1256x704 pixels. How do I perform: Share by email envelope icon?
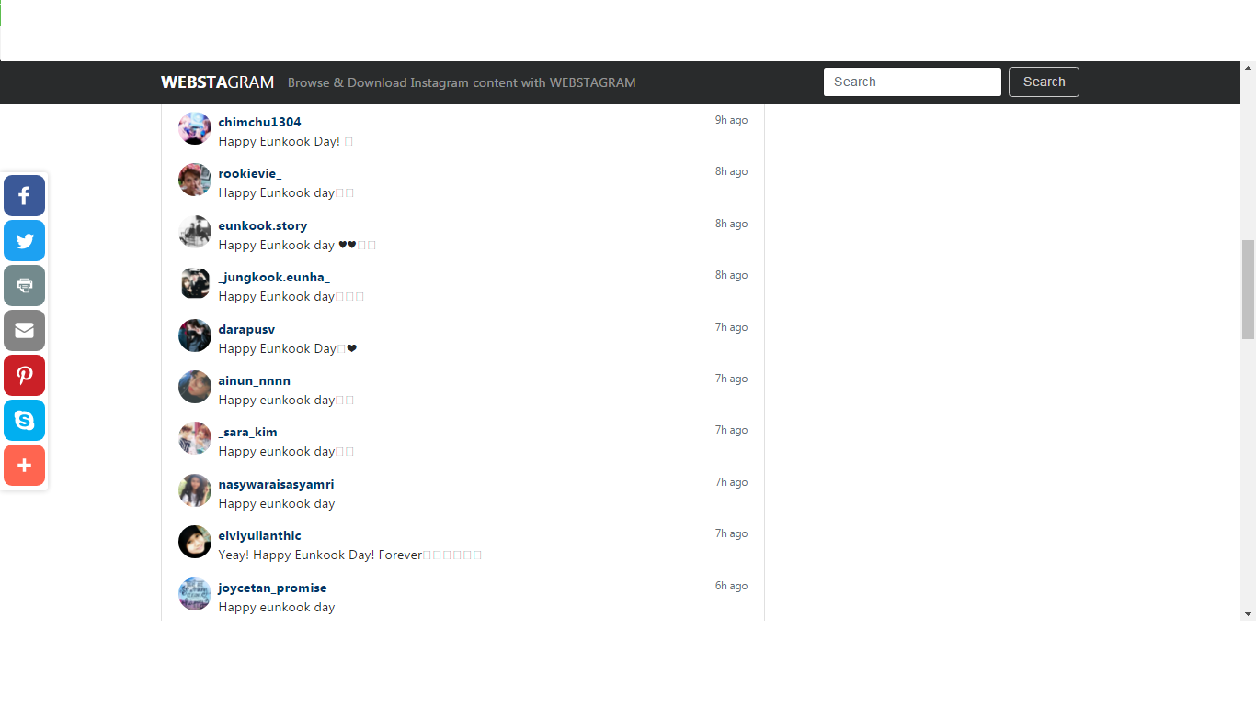pos(24,331)
